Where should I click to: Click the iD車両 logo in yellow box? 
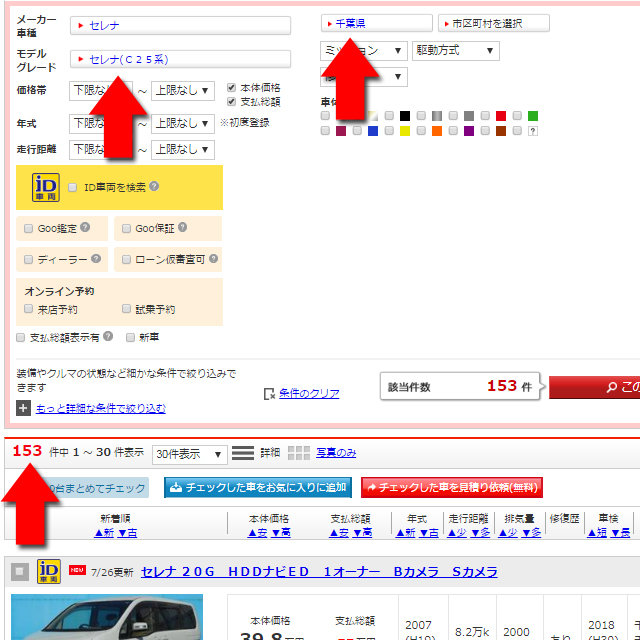[46, 187]
